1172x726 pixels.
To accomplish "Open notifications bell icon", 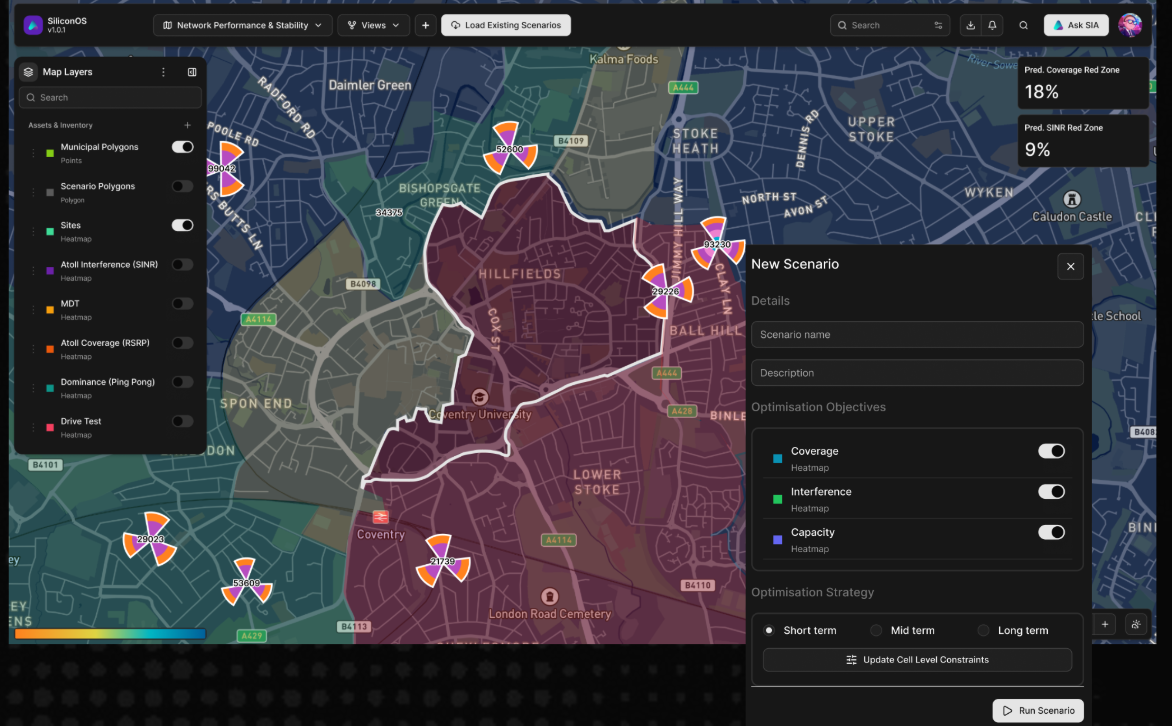I will point(992,25).
